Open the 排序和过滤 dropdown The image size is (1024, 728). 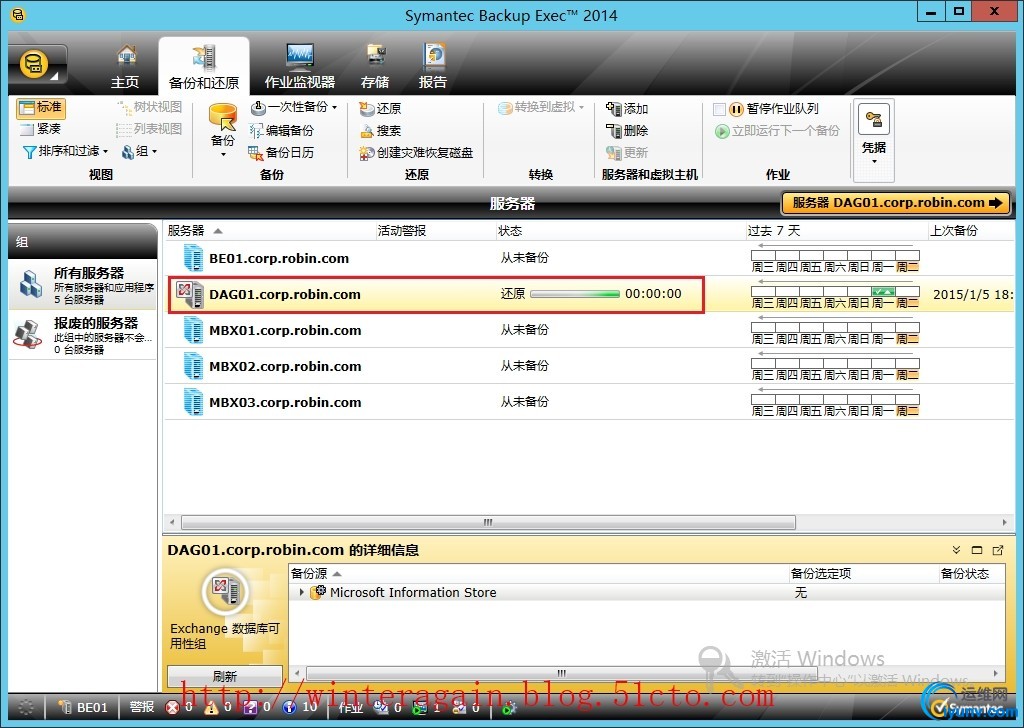coord(65,151)
